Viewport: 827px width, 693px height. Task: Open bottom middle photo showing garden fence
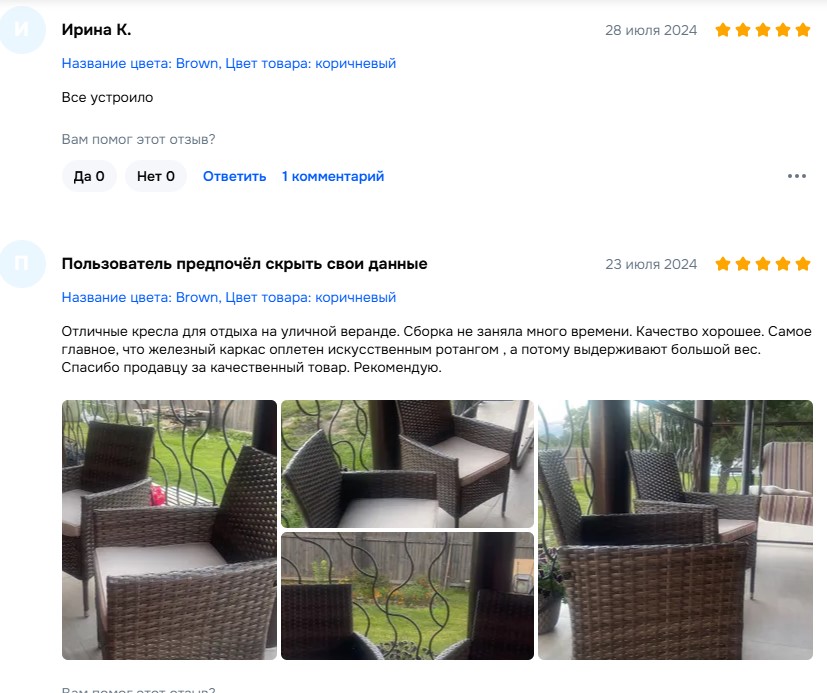point(407,596)
